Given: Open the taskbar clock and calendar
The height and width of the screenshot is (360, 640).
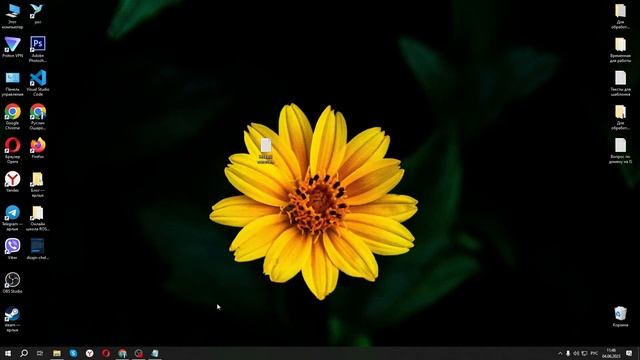Looking at the screenshot, I should tap(611, 353).
